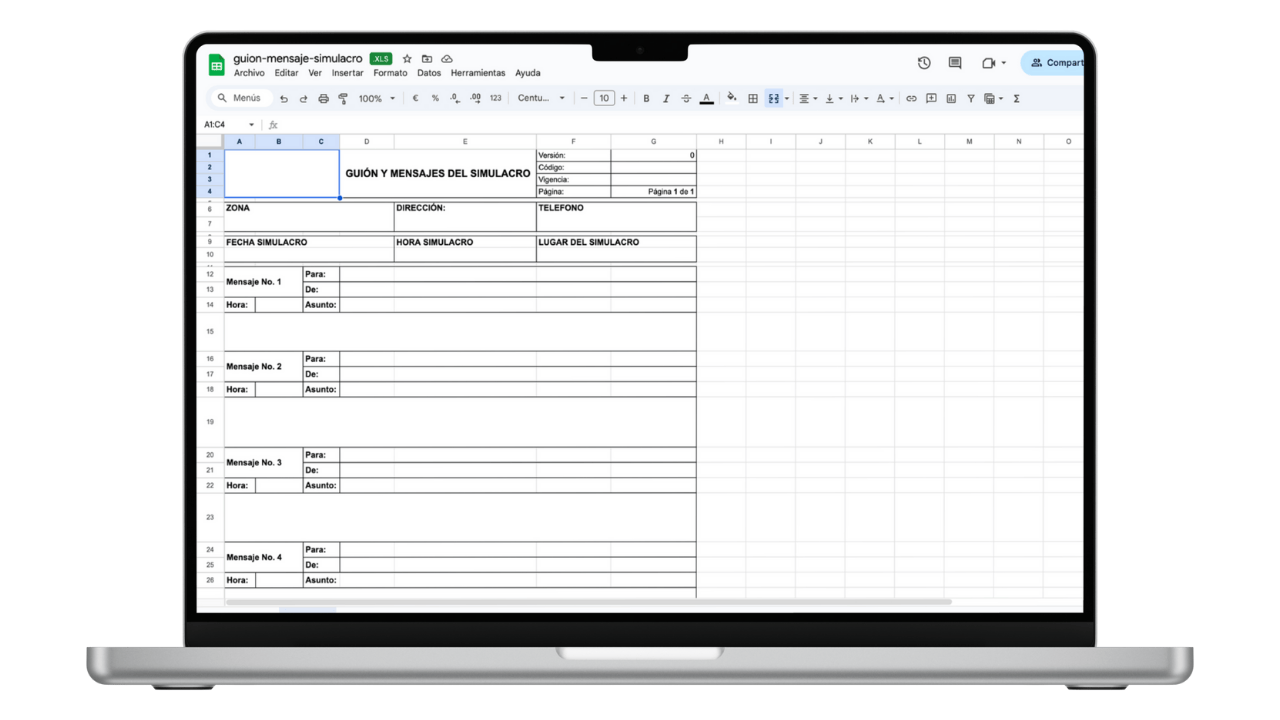Open the text color picker

(706, 98)
